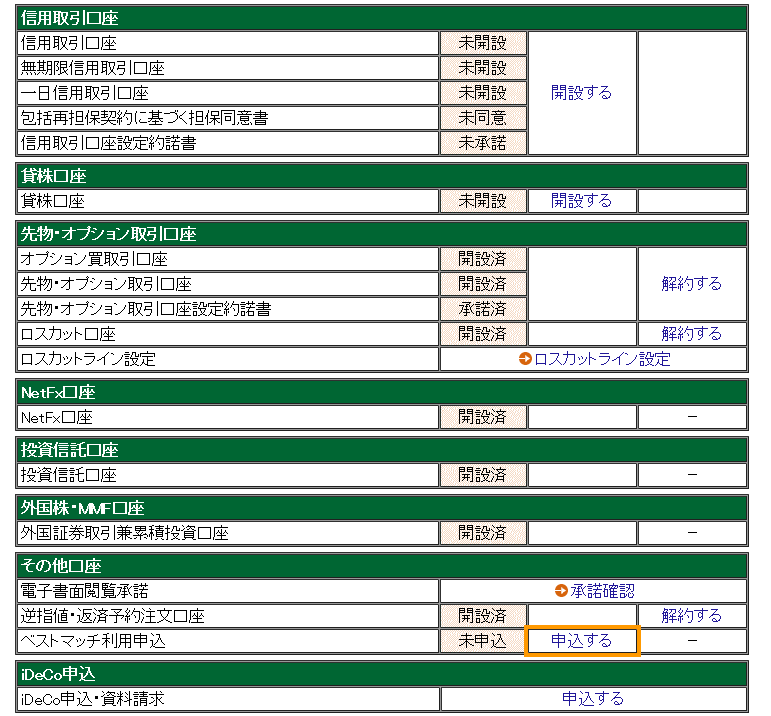Viewport: 771px width, 716px height.
Task: Click 申込する for iDeCo申込・資料請求
Action: [593, 699]
